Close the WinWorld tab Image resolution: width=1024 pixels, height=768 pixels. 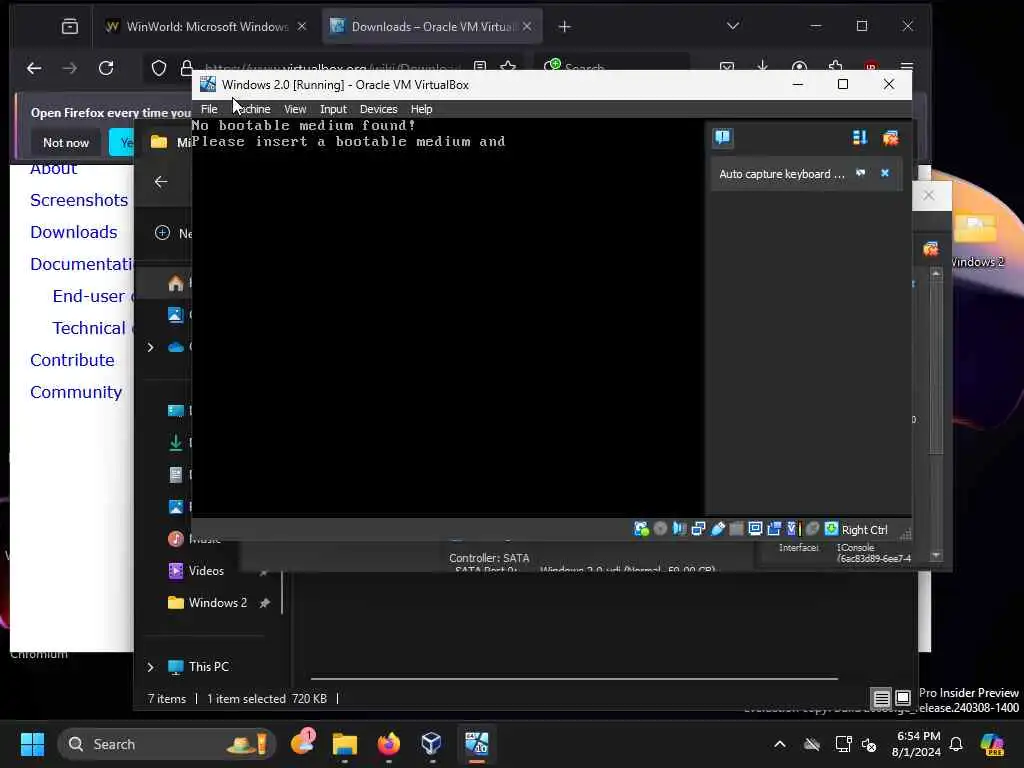302,26
